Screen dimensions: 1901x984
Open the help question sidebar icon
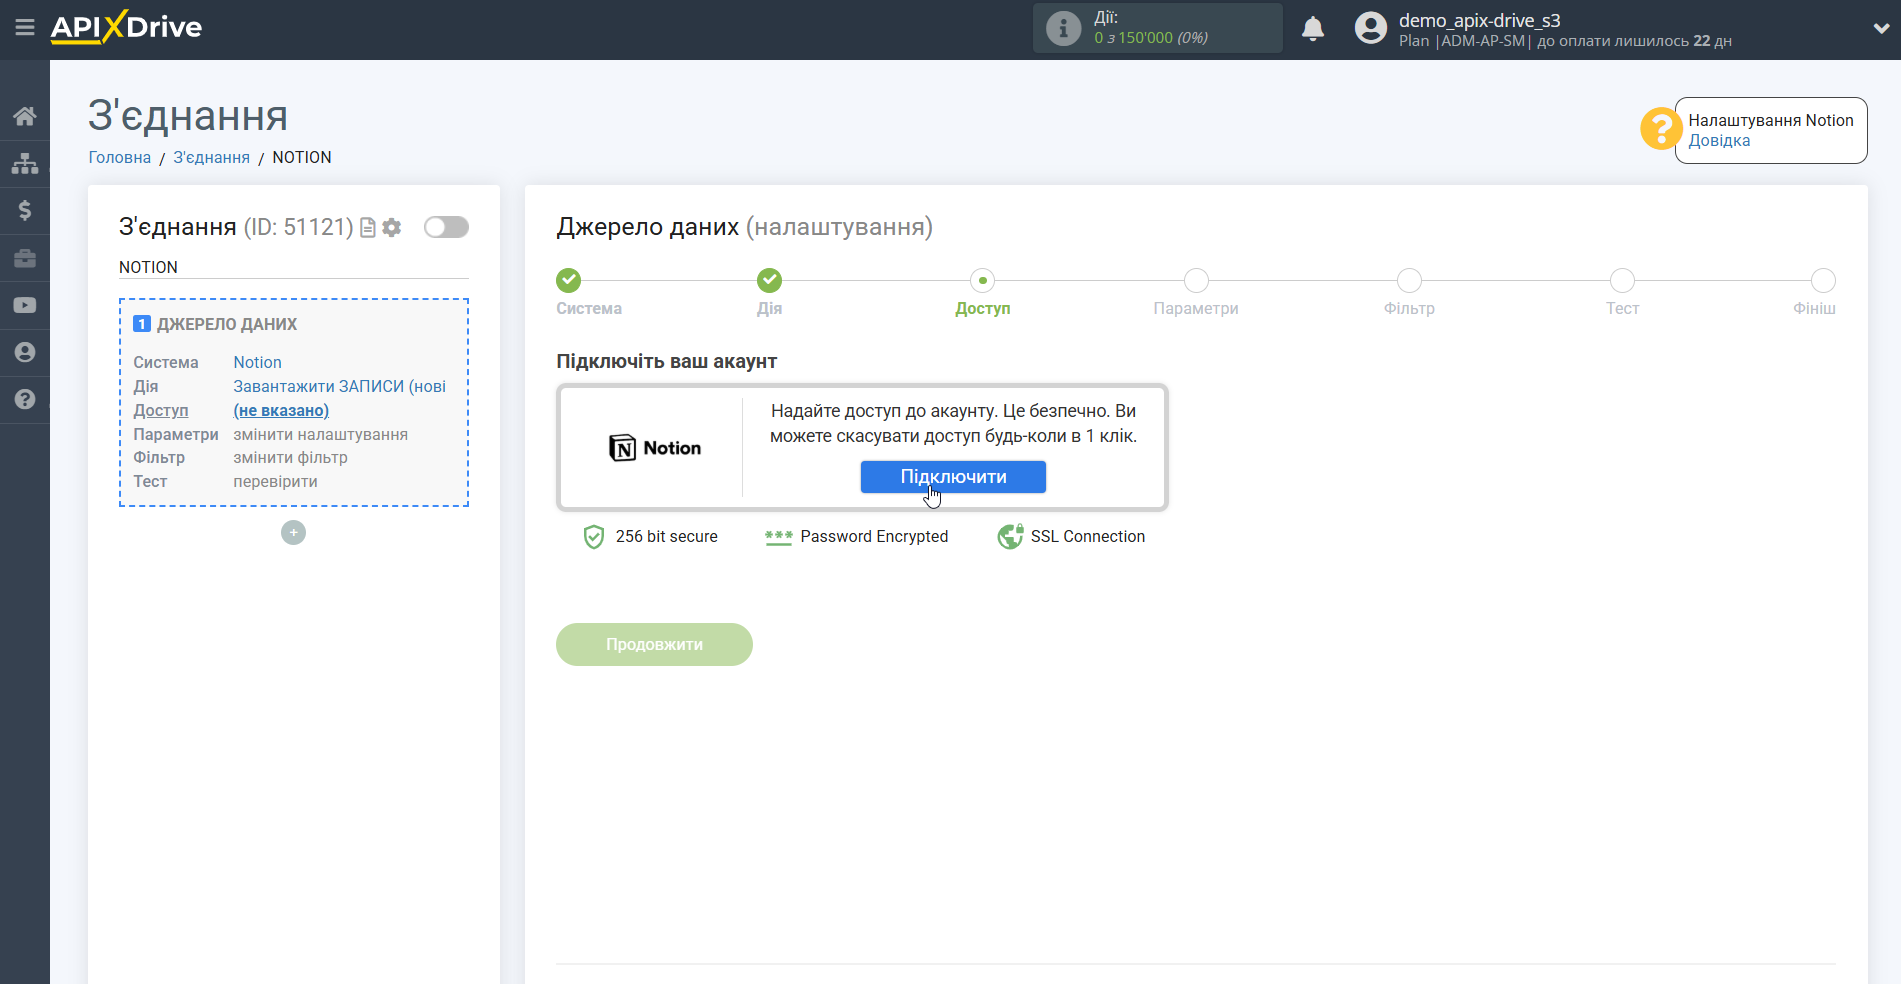25,399
